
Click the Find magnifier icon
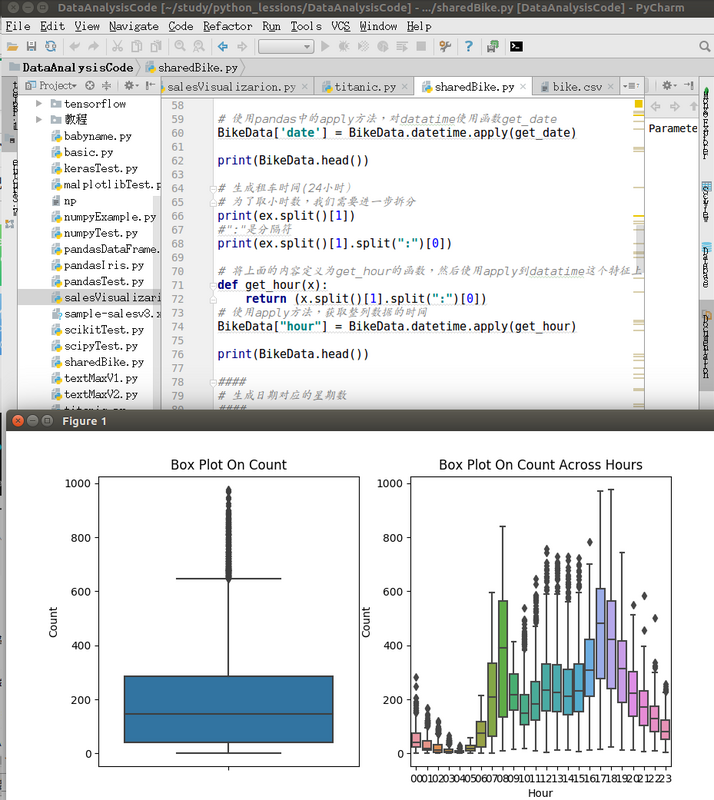click(180, 46)
